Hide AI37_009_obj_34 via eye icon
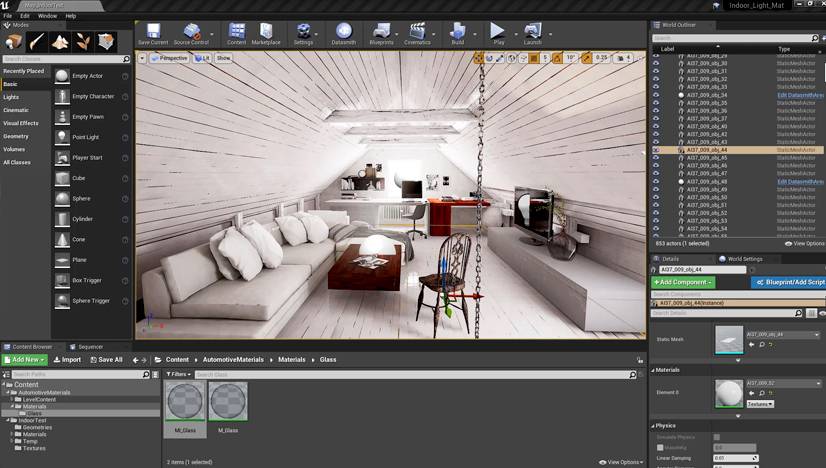Screen dimensions: 826x468 click(656, 95)
